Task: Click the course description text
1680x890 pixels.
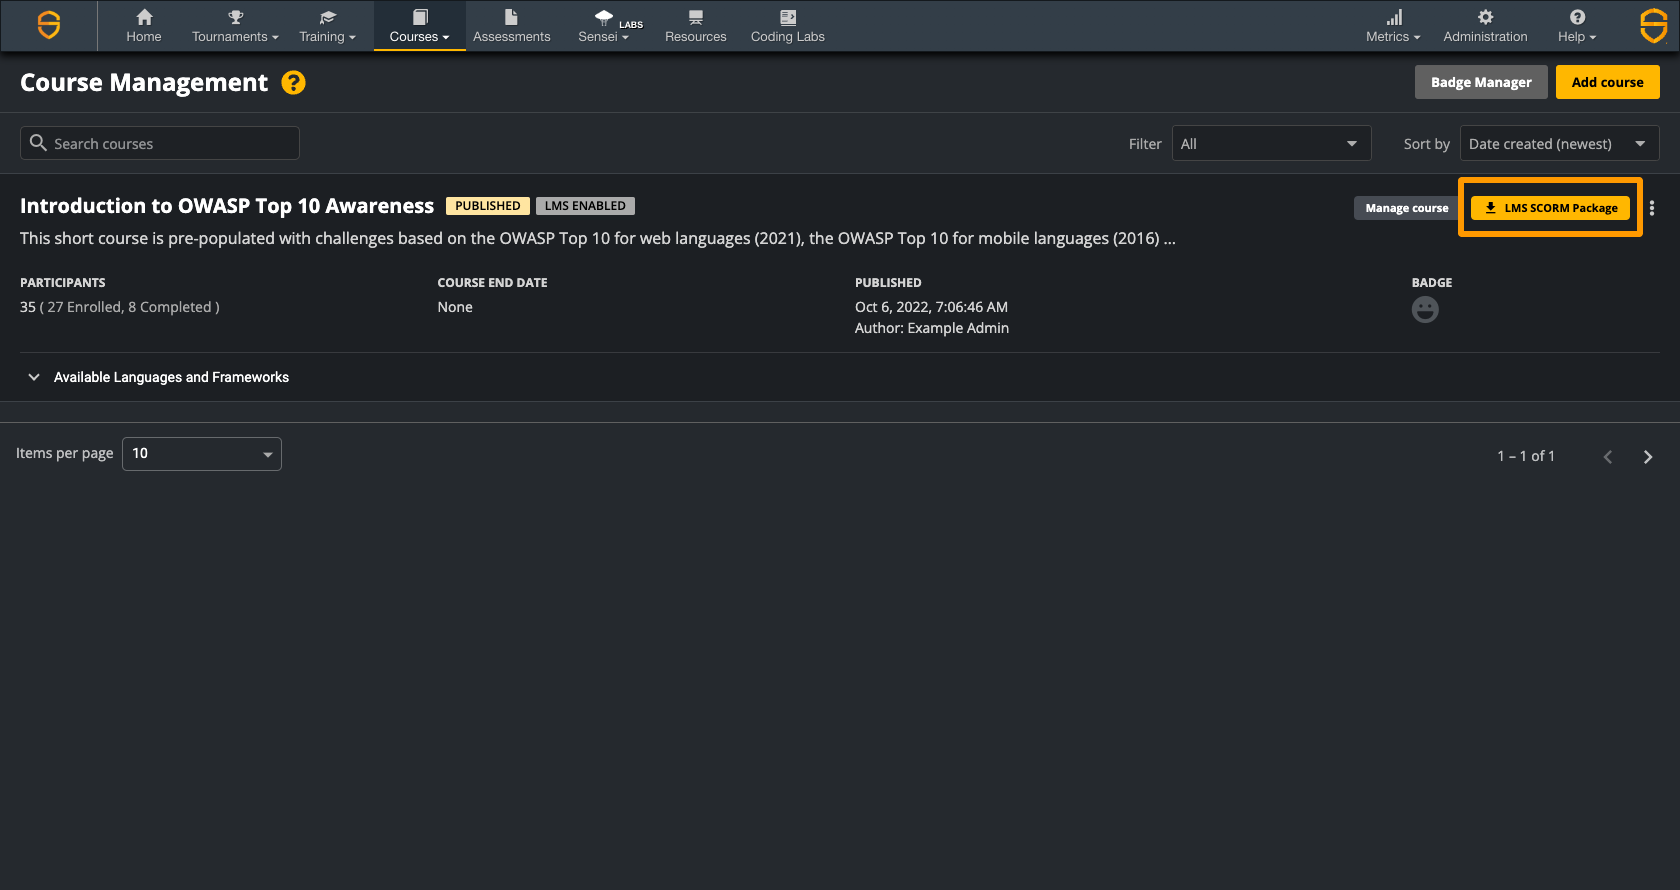Action: 598,238
